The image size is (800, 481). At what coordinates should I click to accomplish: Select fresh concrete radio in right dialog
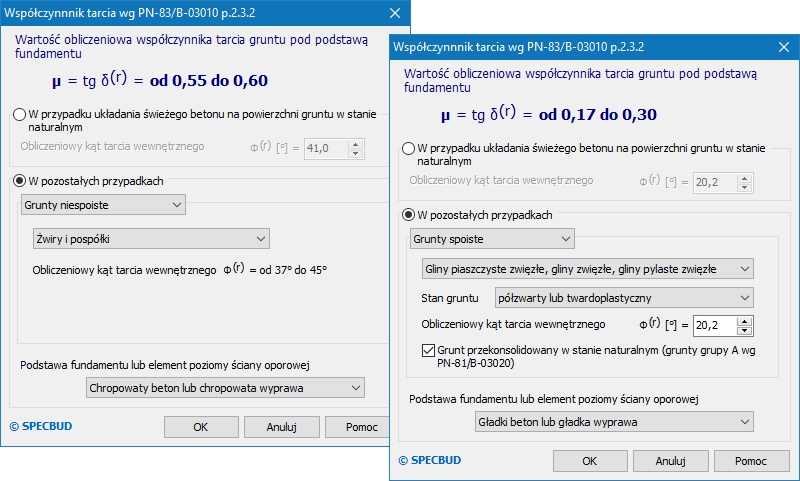pyautogui.click(x=408, y=149)
